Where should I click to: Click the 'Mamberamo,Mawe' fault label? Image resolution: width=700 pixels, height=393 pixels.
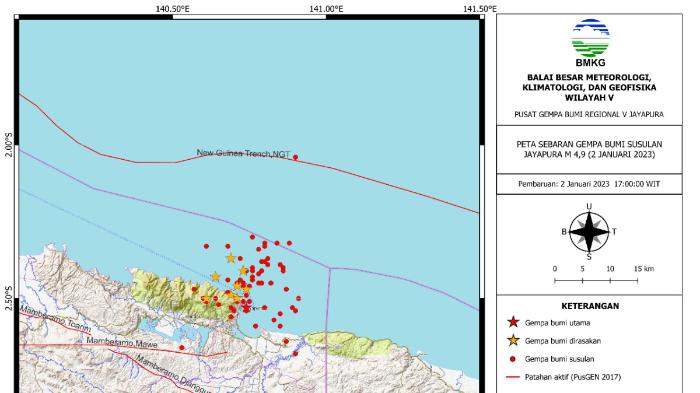[x=122, y=343]
